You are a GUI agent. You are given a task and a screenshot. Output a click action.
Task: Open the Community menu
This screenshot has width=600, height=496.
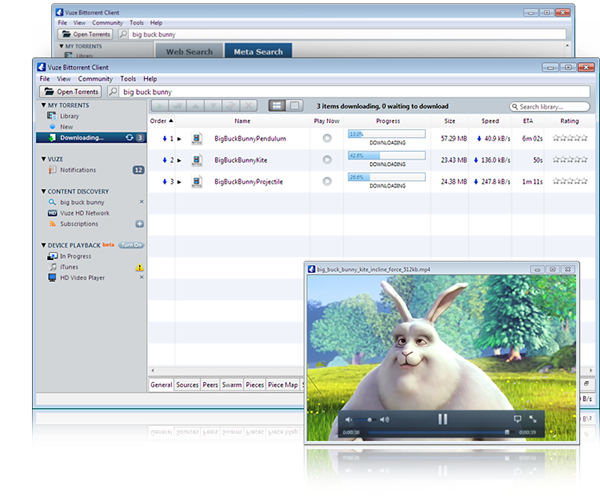coord(95,78)
